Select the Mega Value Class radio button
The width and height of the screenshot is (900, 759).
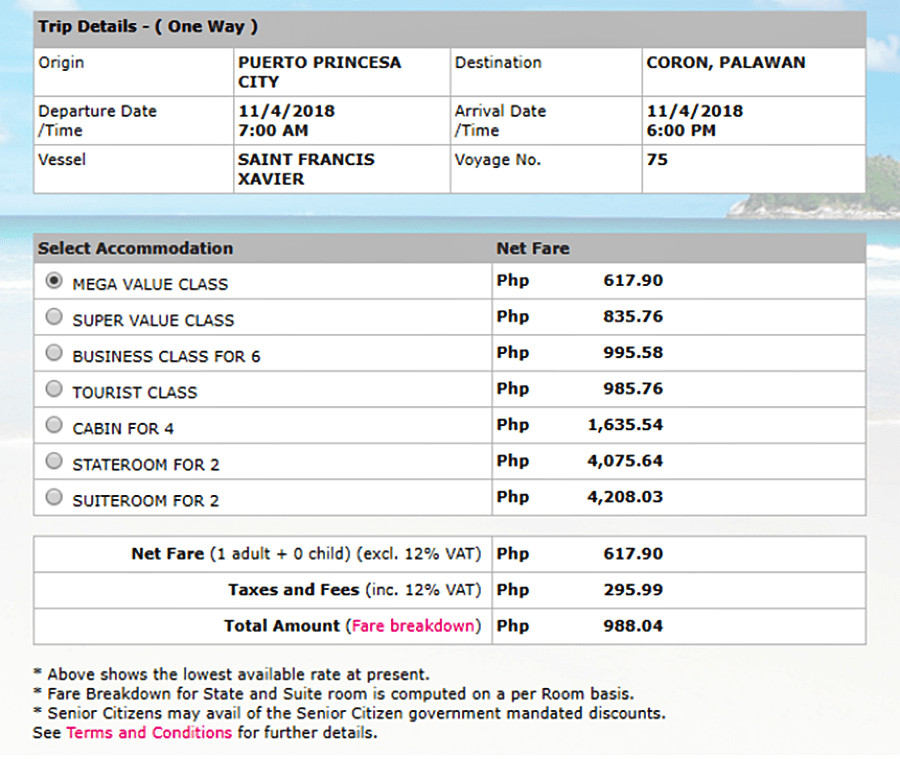54,282
